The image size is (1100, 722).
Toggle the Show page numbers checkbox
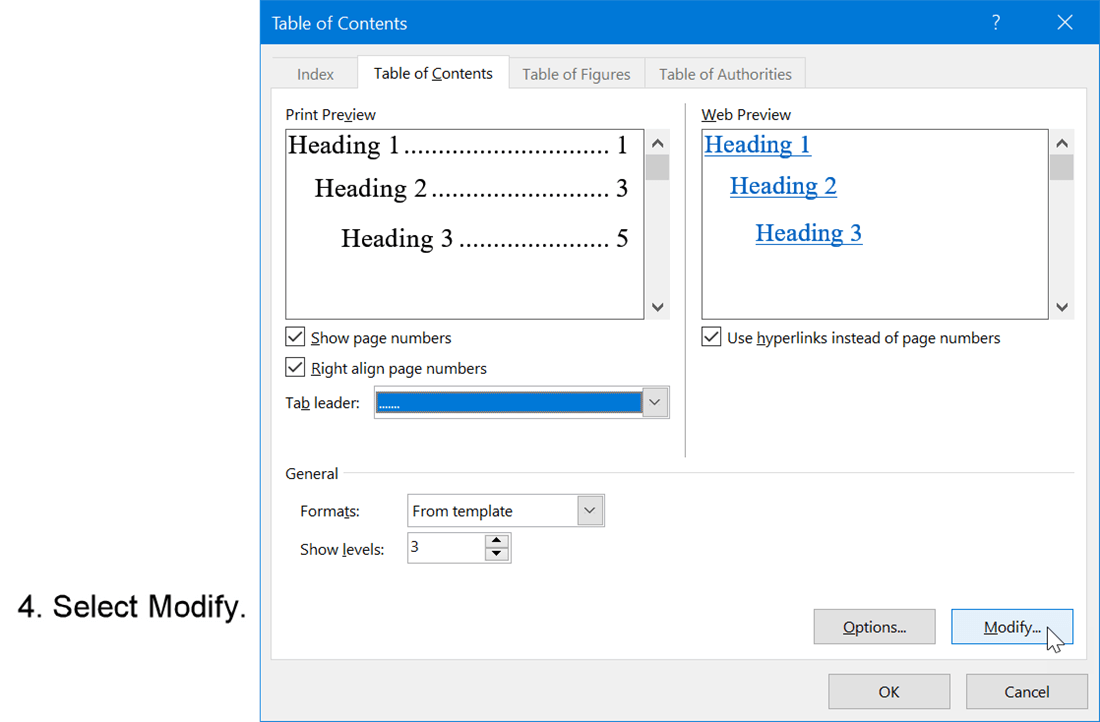pyautogui.click(x=295, y=337)
